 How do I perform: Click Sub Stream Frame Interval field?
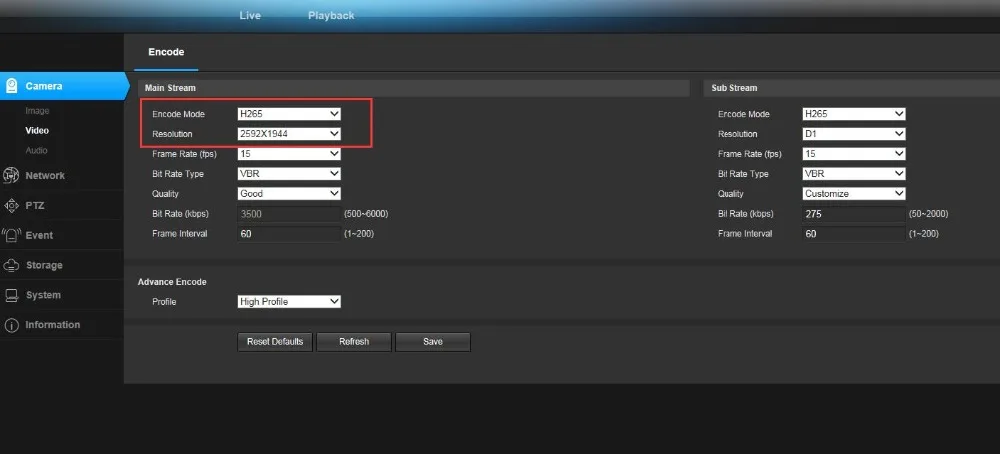click(854, 233)
